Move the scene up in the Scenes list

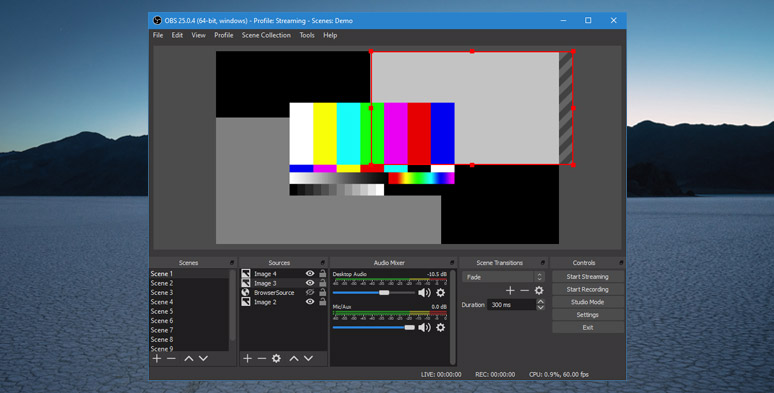pos(189,358)
